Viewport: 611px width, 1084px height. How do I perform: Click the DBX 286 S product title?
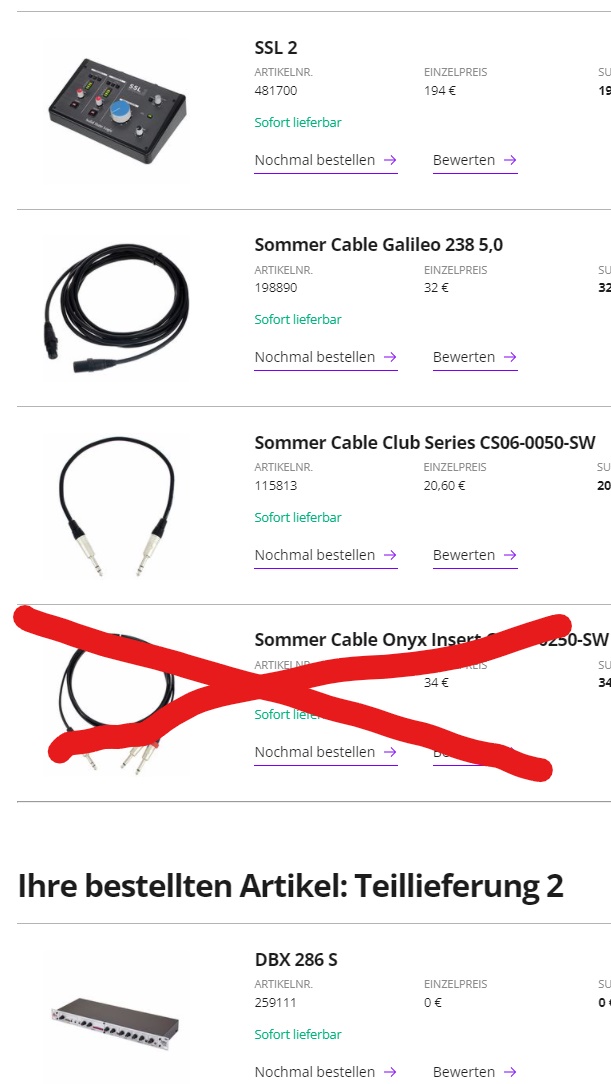point(296,960)
